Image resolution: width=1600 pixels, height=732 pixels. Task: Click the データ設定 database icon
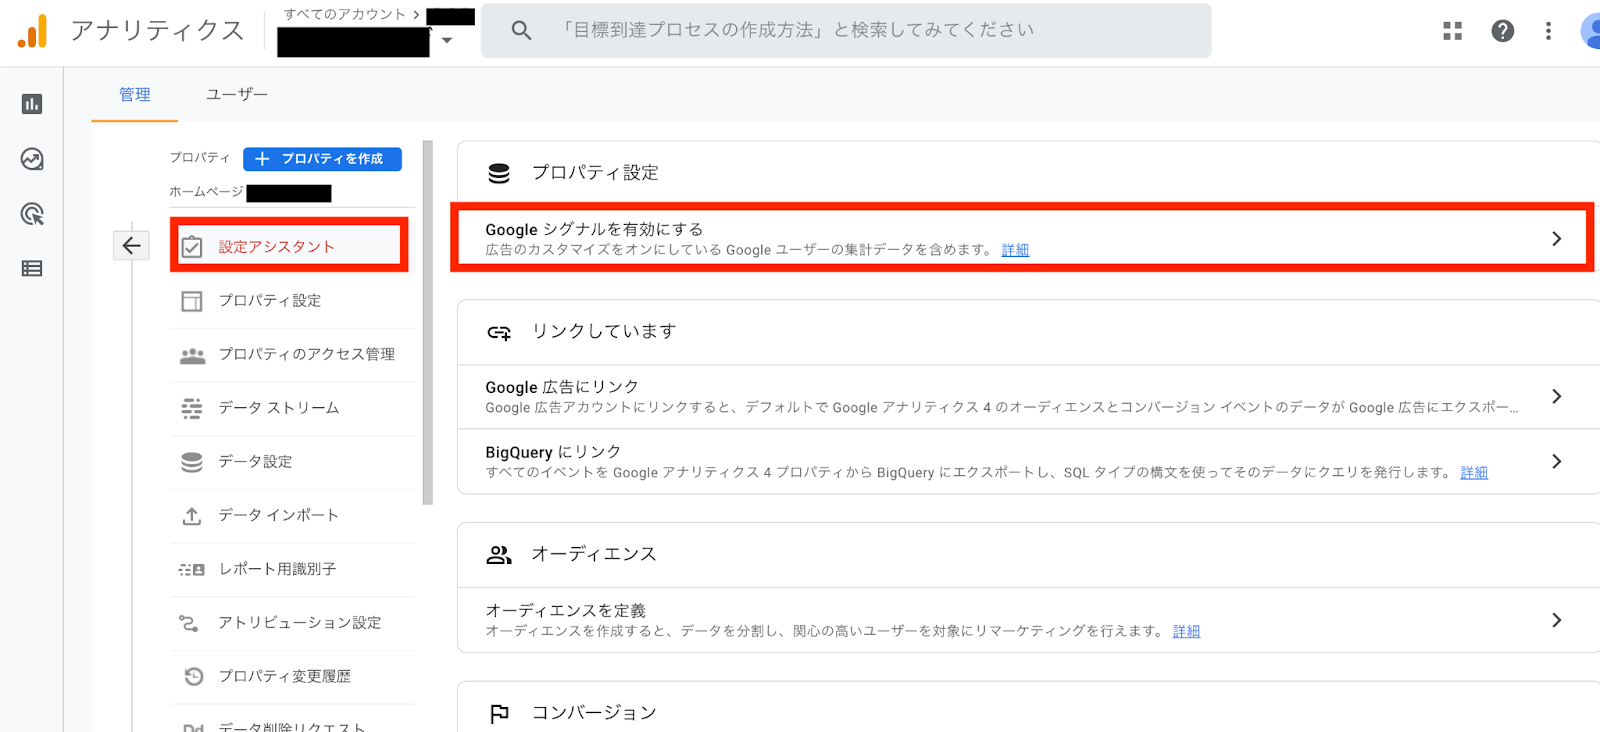point(192,462)
